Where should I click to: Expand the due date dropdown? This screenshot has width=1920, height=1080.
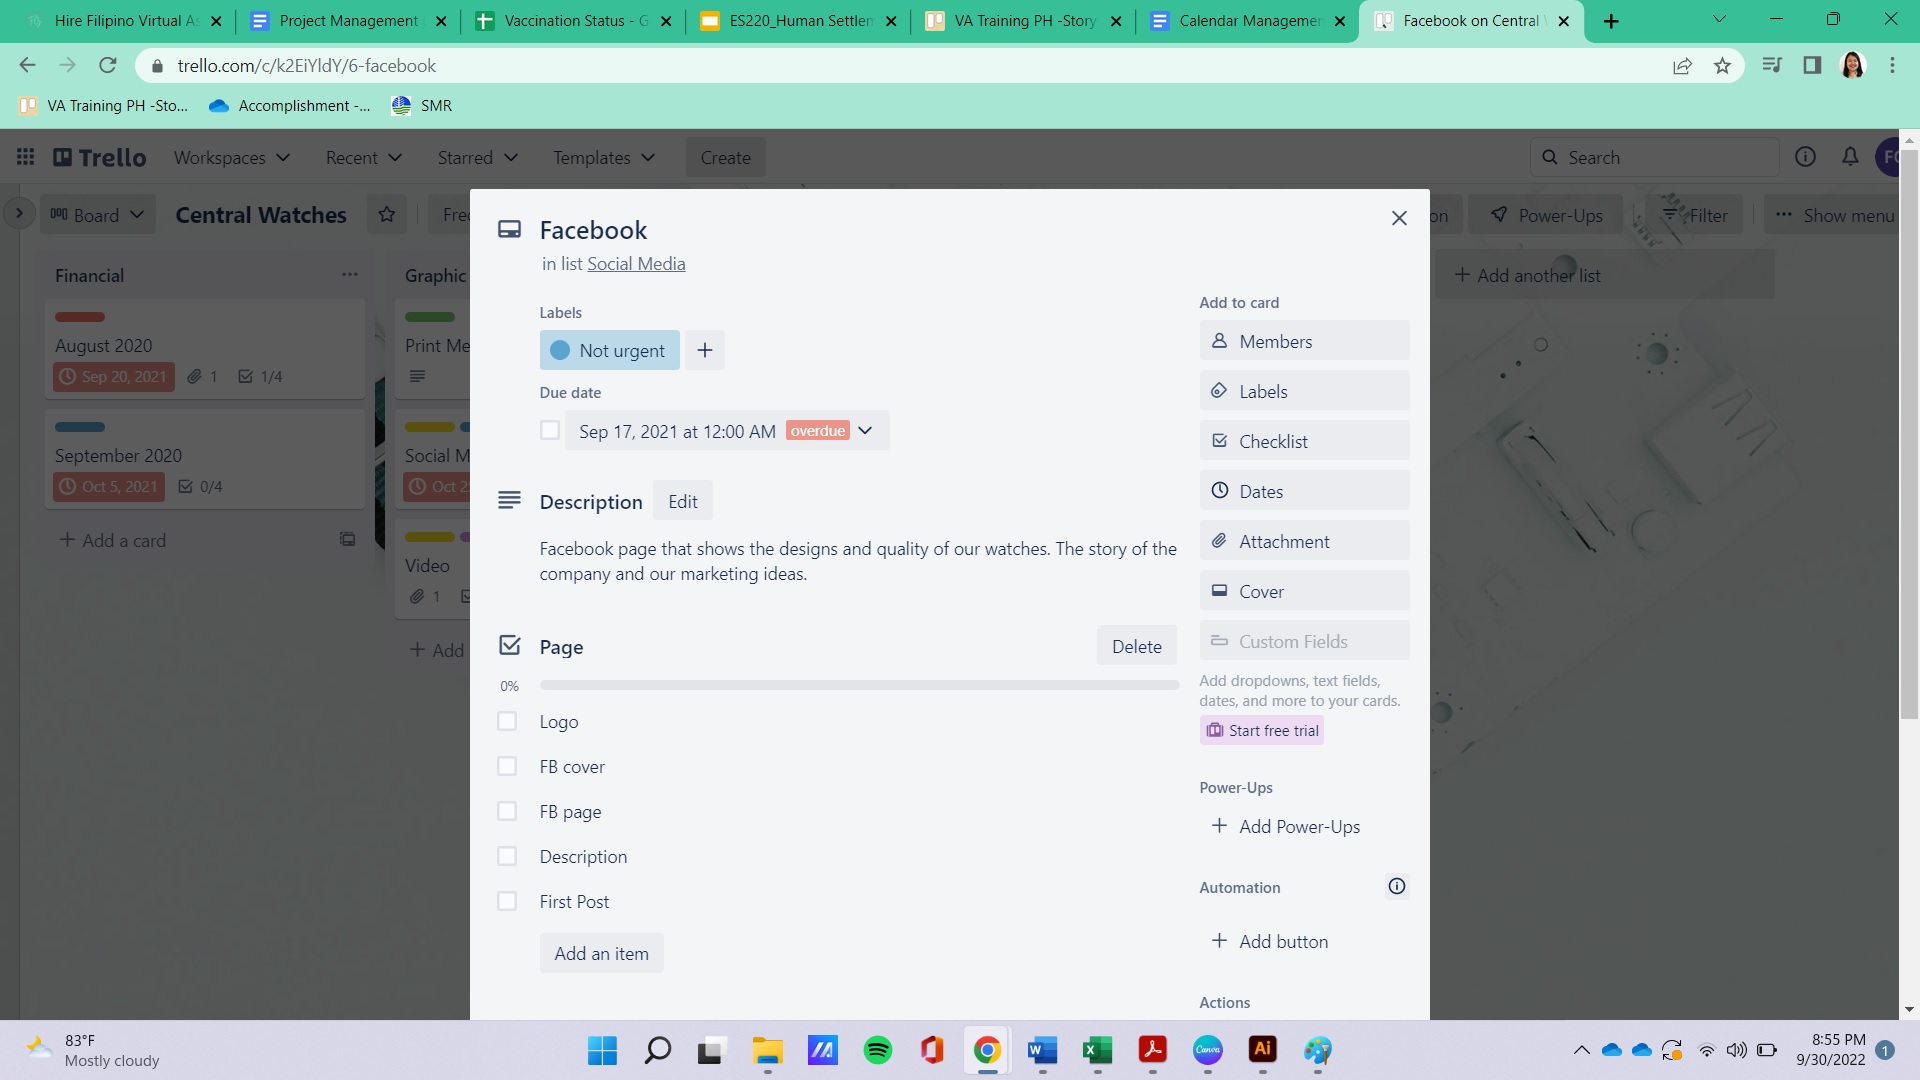click(x=865, y=430)
